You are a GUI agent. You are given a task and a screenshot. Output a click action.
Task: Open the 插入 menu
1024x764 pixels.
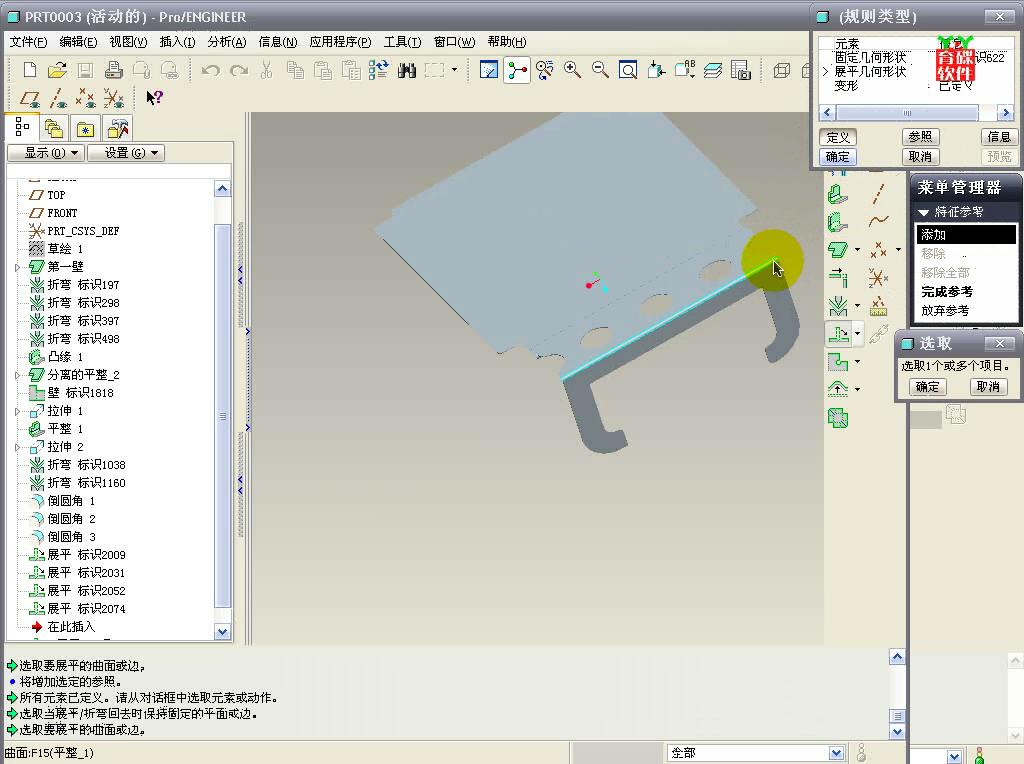point(177,42)
